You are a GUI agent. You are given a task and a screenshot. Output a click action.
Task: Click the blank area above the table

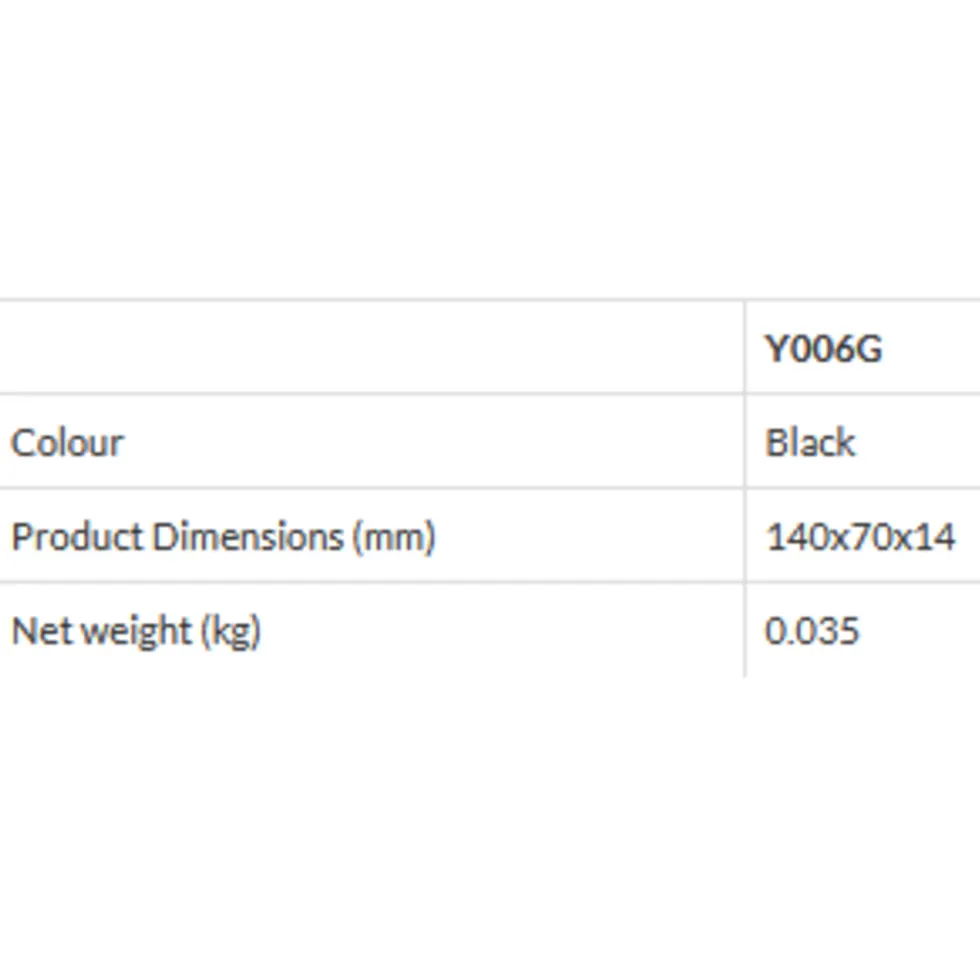490,150
